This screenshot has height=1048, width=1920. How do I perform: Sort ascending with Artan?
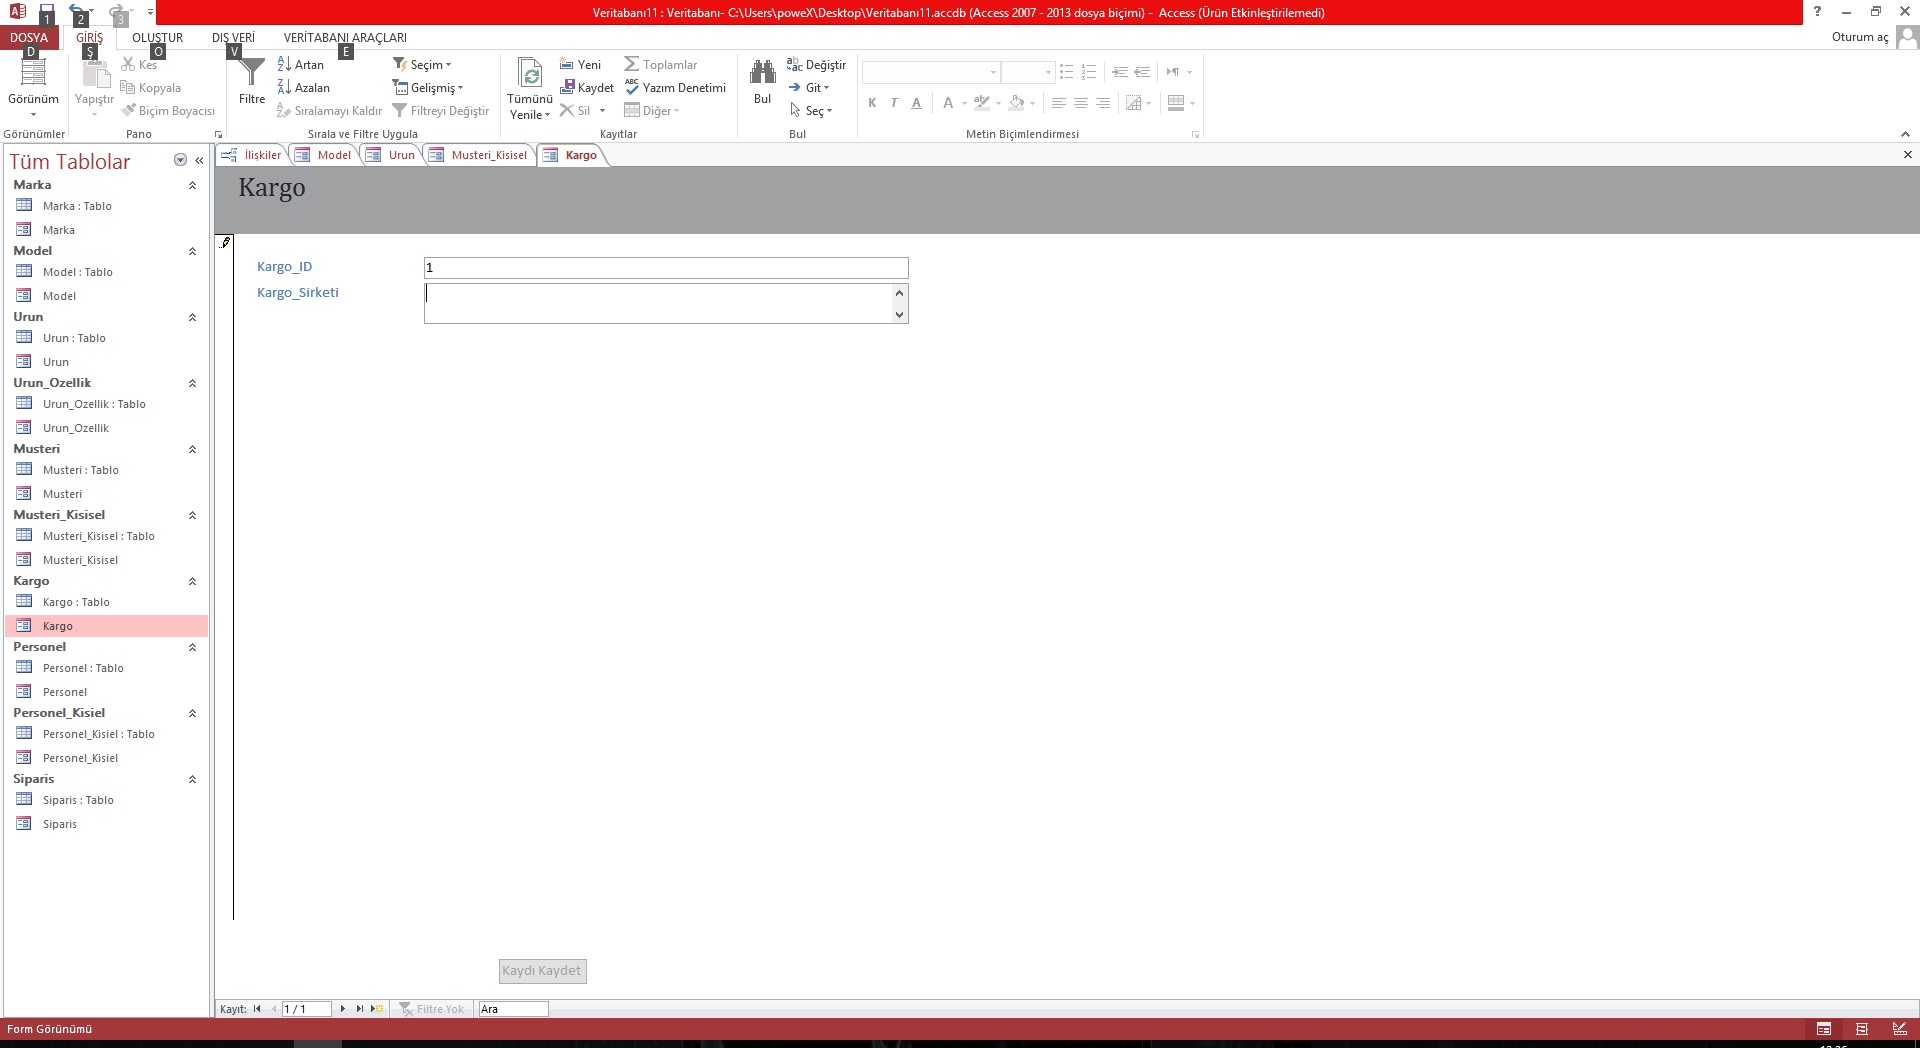tap(301, 65)
